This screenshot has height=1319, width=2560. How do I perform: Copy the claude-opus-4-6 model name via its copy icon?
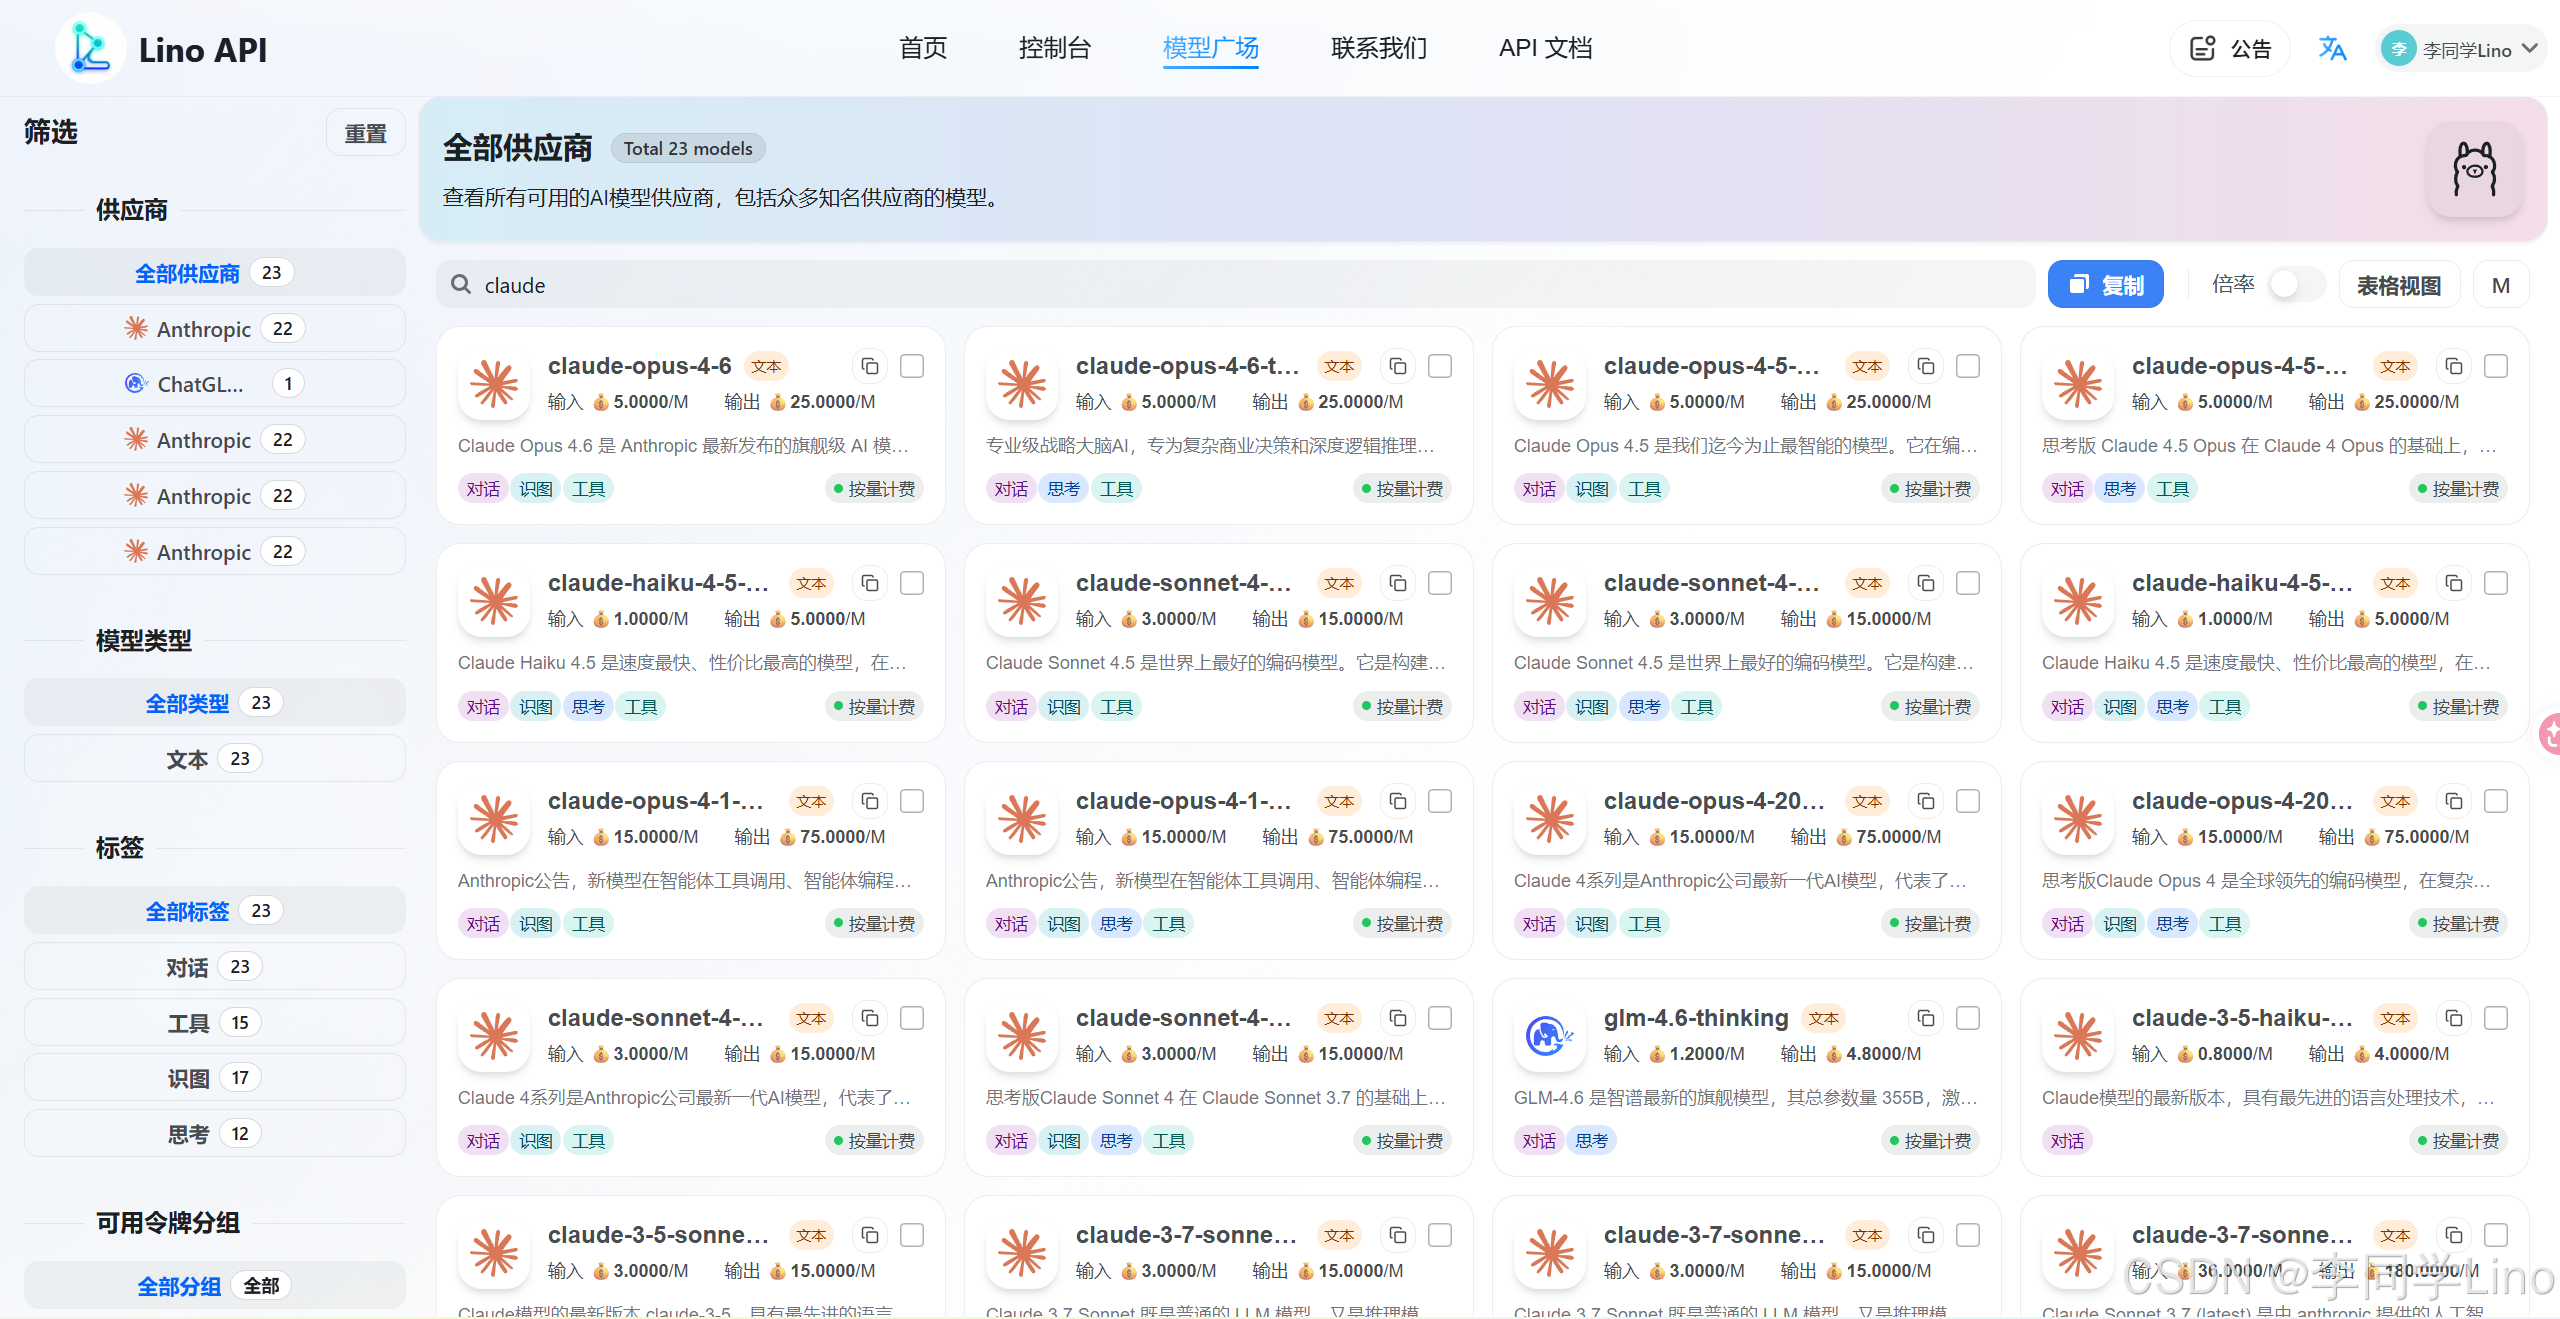point(869,366)
